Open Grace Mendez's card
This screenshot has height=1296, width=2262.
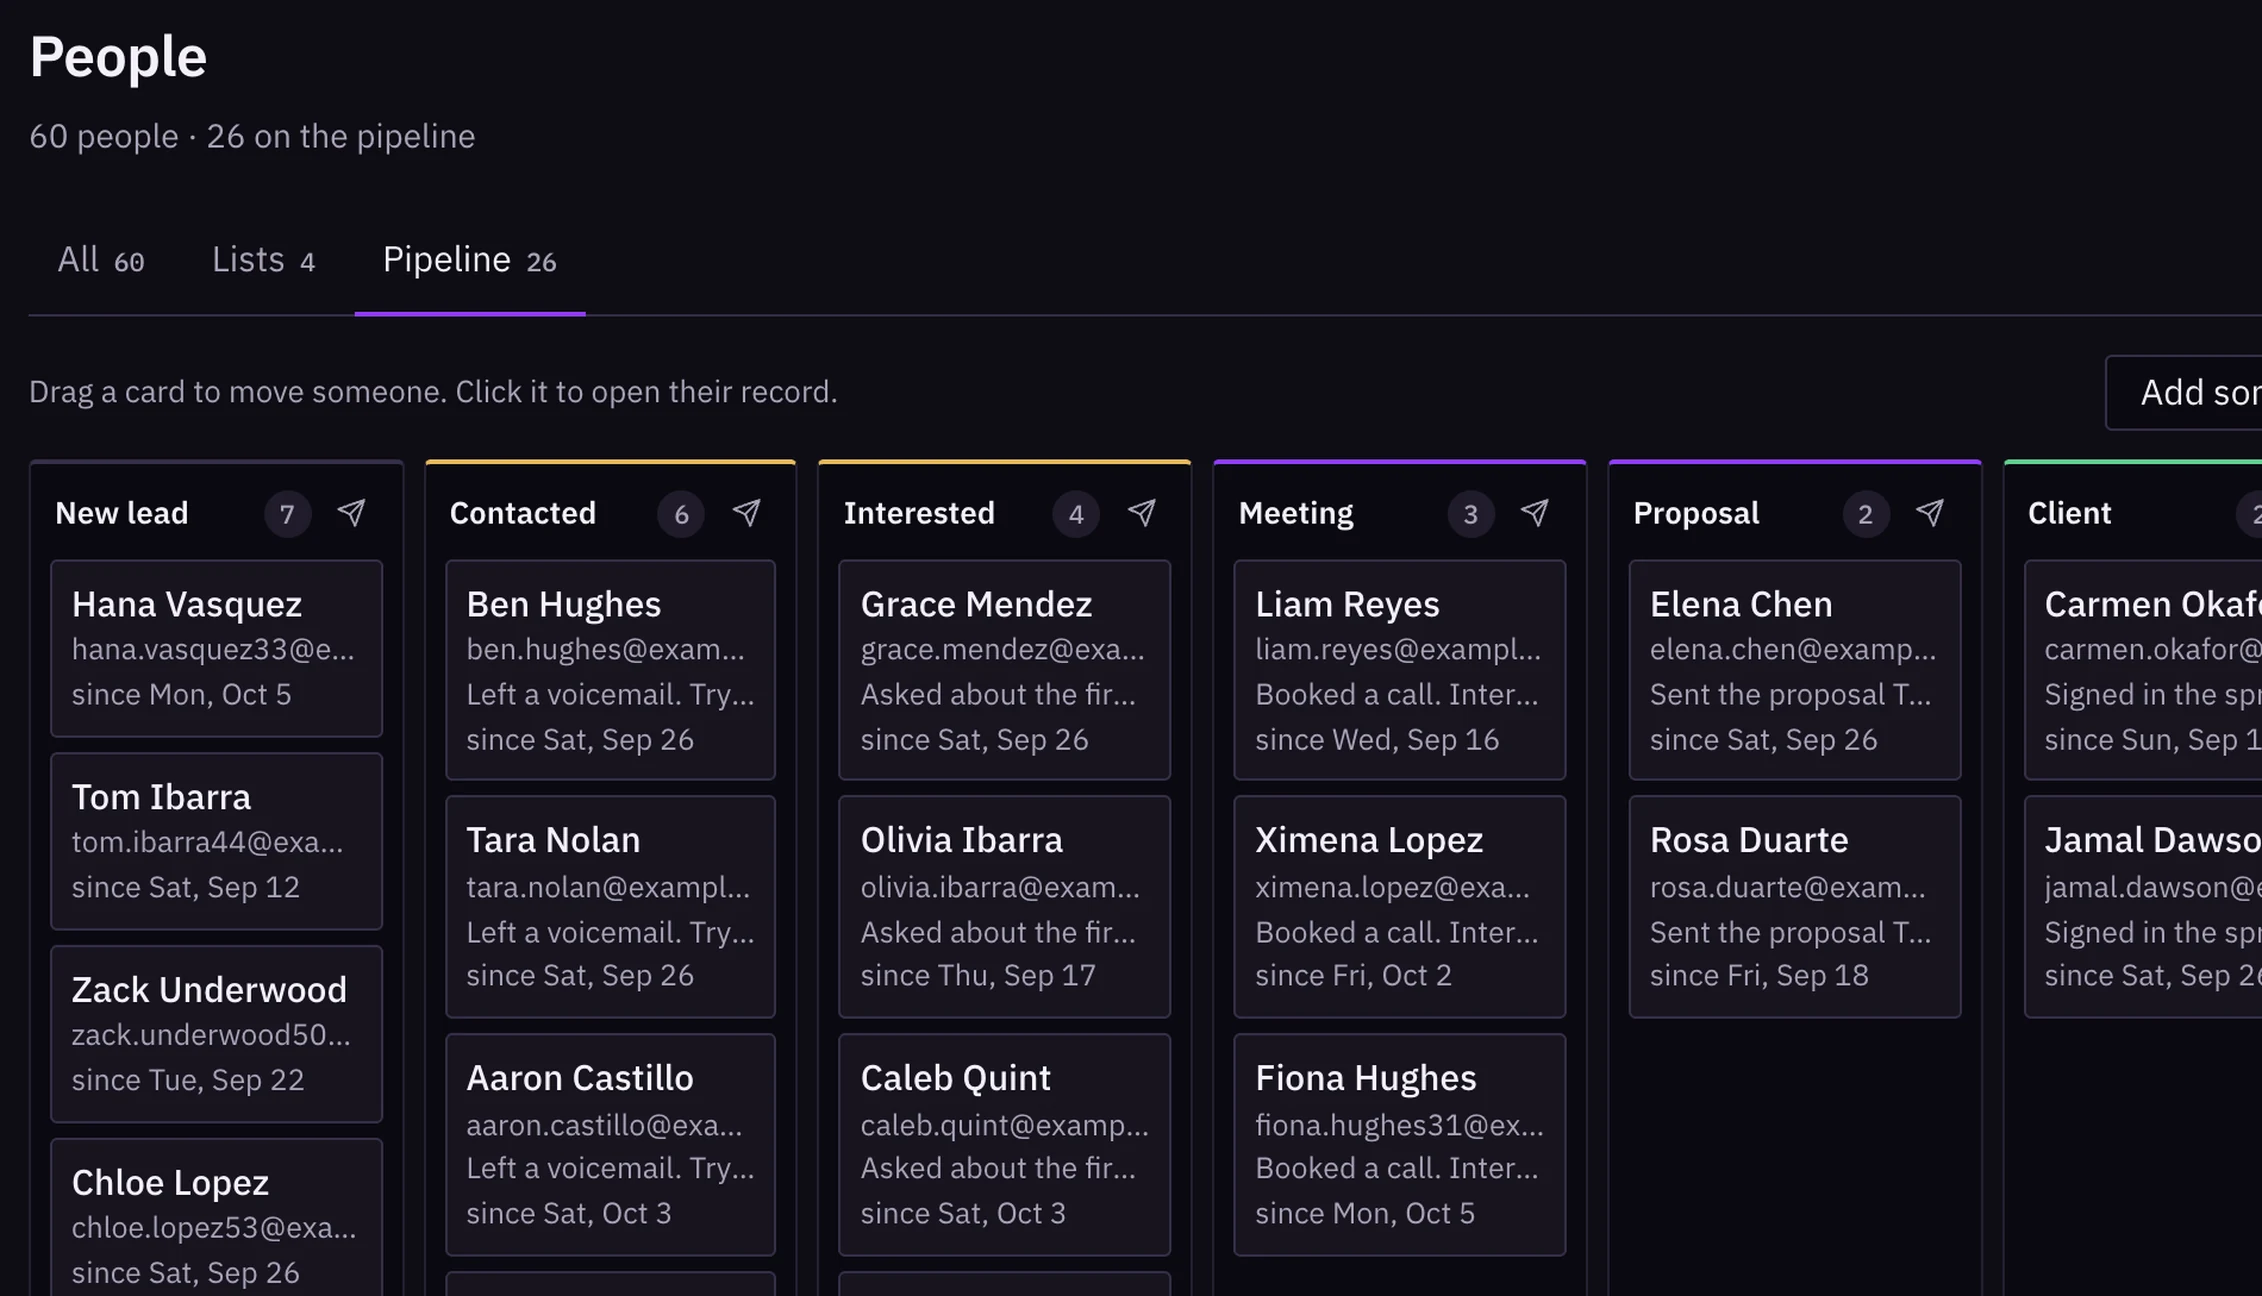(x=1004, y=670)
